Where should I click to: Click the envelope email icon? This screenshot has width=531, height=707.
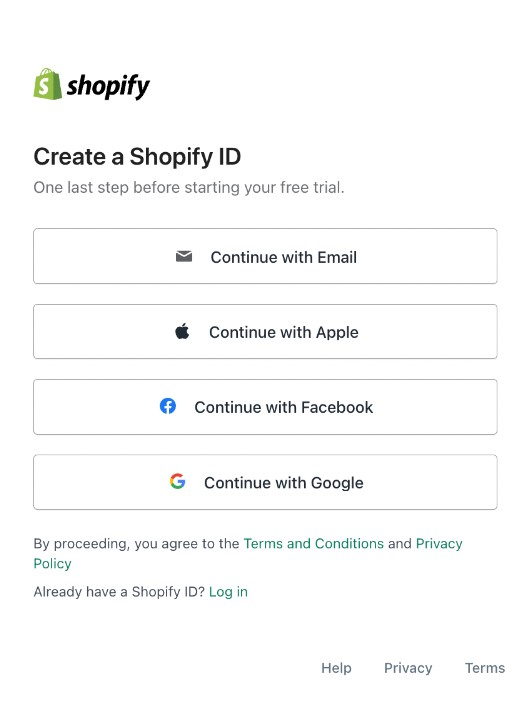click(184, 257)
